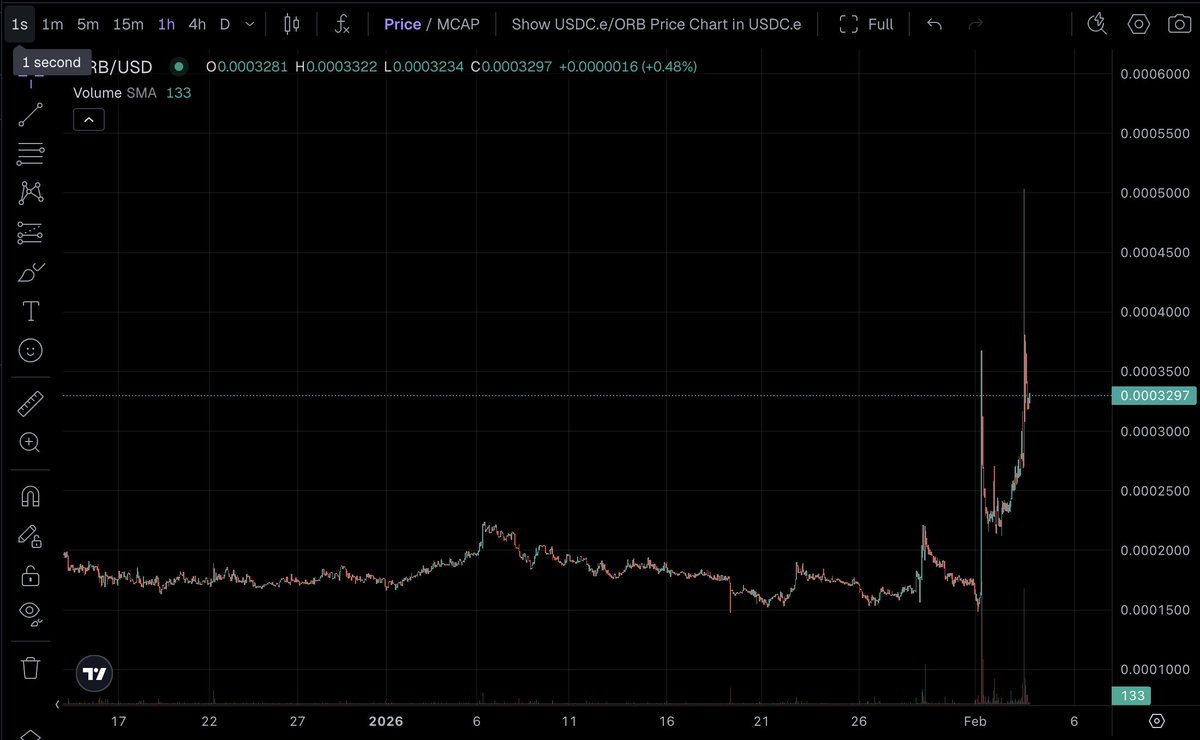
Task: Open the emoji icons tool
Action: (31, 351)
